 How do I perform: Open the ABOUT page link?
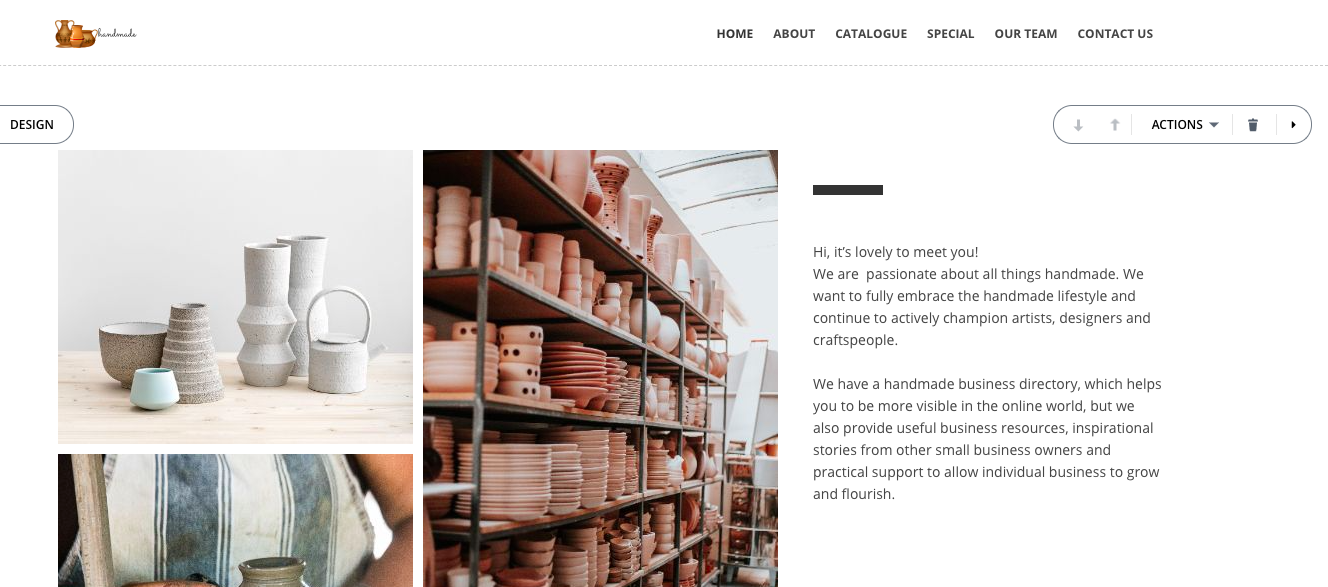794,34
